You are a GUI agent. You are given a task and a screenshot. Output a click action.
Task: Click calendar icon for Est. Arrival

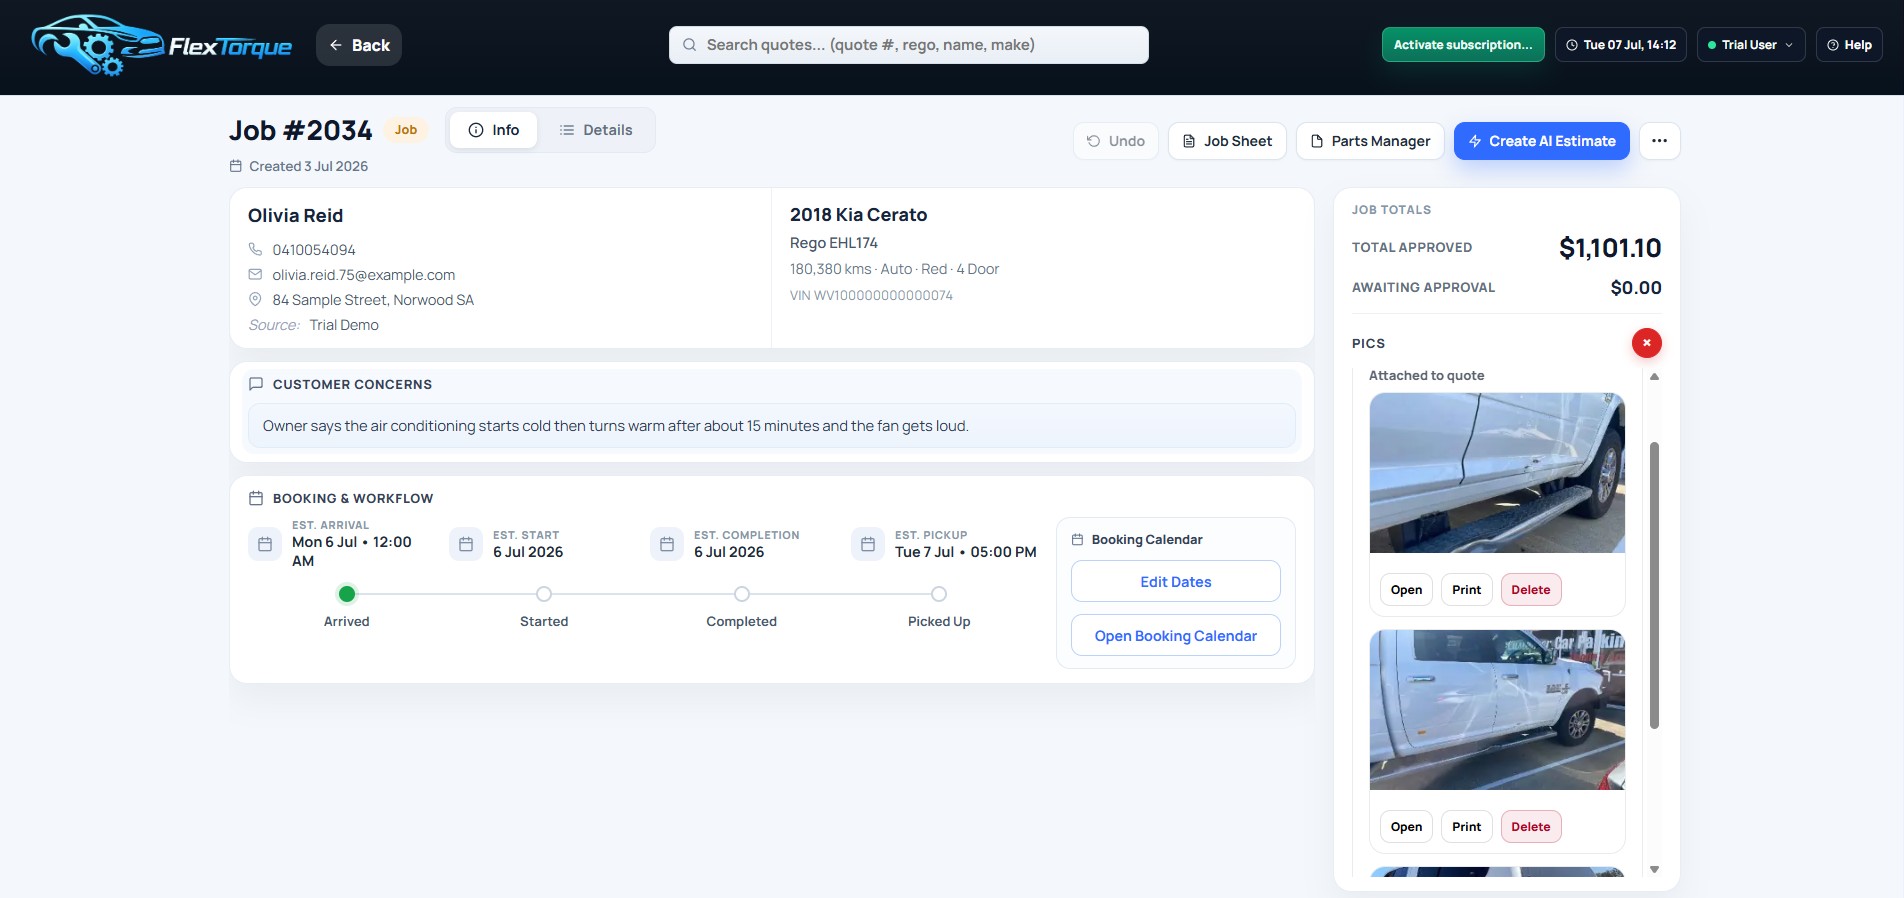tap(265, 544)
